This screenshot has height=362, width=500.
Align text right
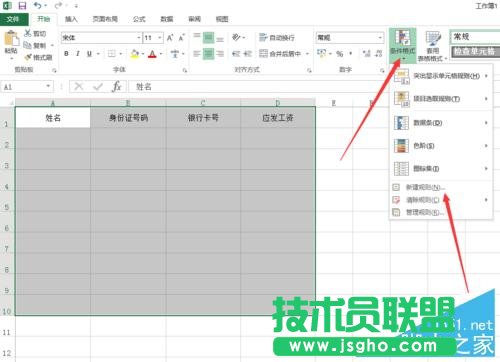tap(220, 53)
